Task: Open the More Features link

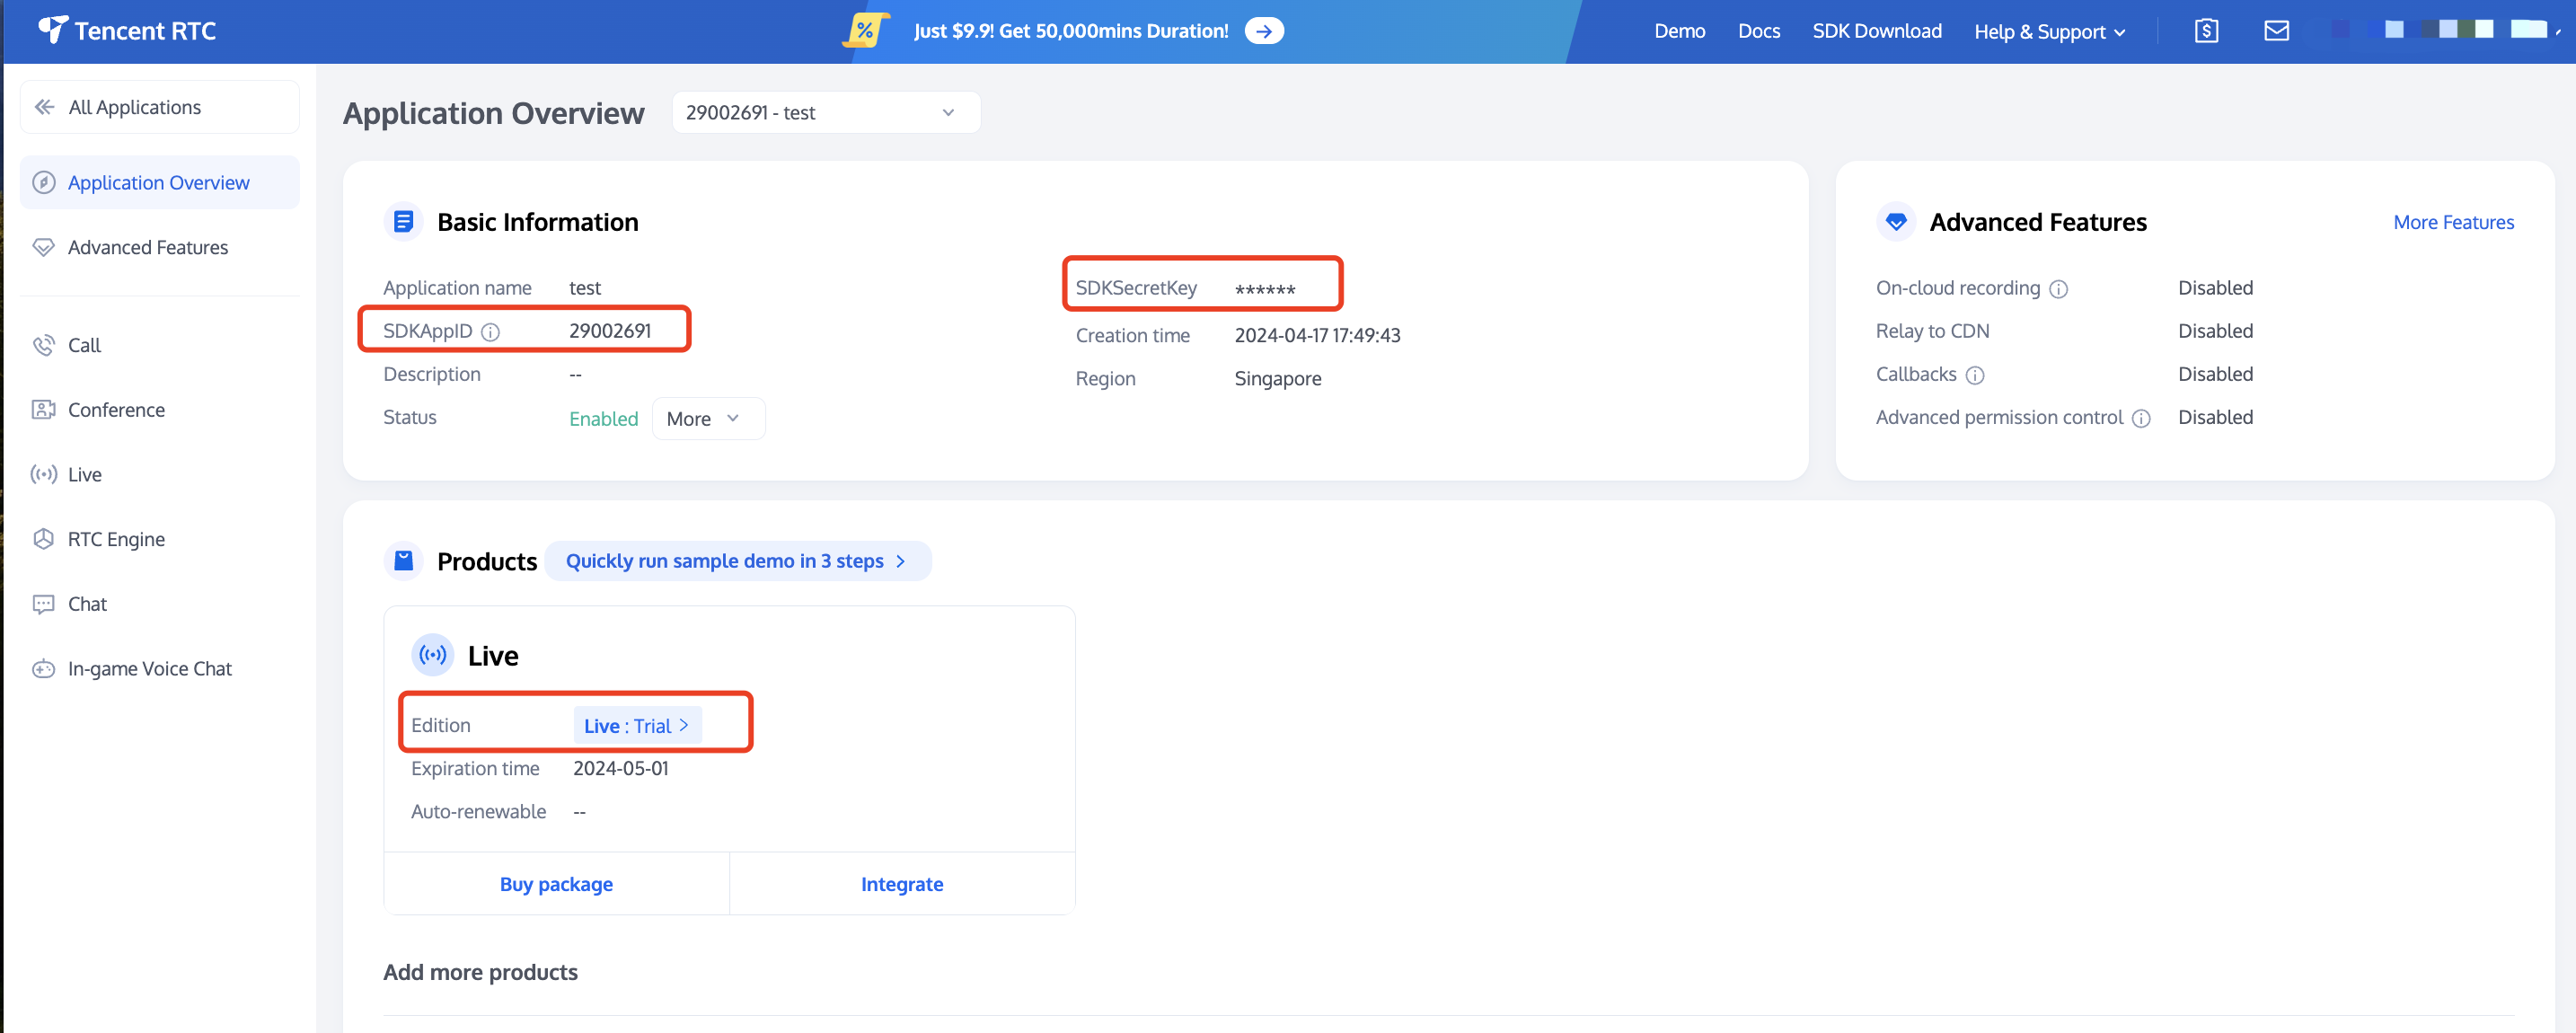Action: (2452, 222)
